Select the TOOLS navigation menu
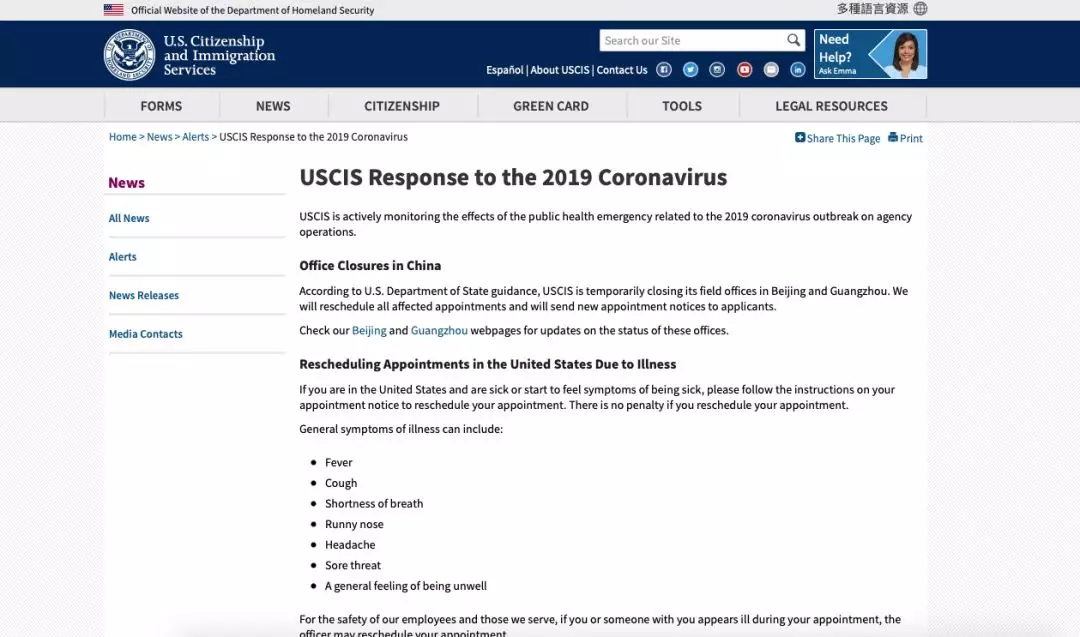The width and height of the screenshot is (1080, 637). tap(682, 106)
